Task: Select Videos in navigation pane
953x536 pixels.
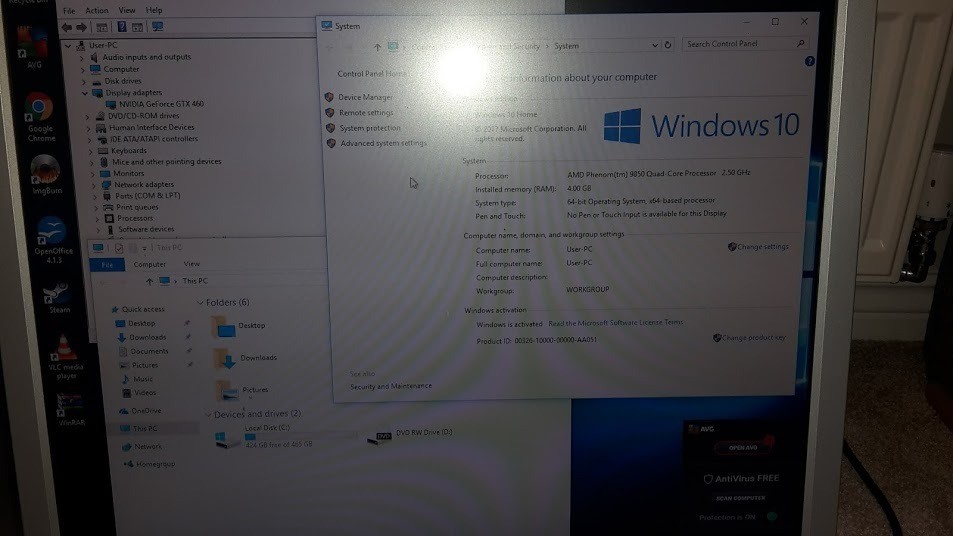Action: 145,393
